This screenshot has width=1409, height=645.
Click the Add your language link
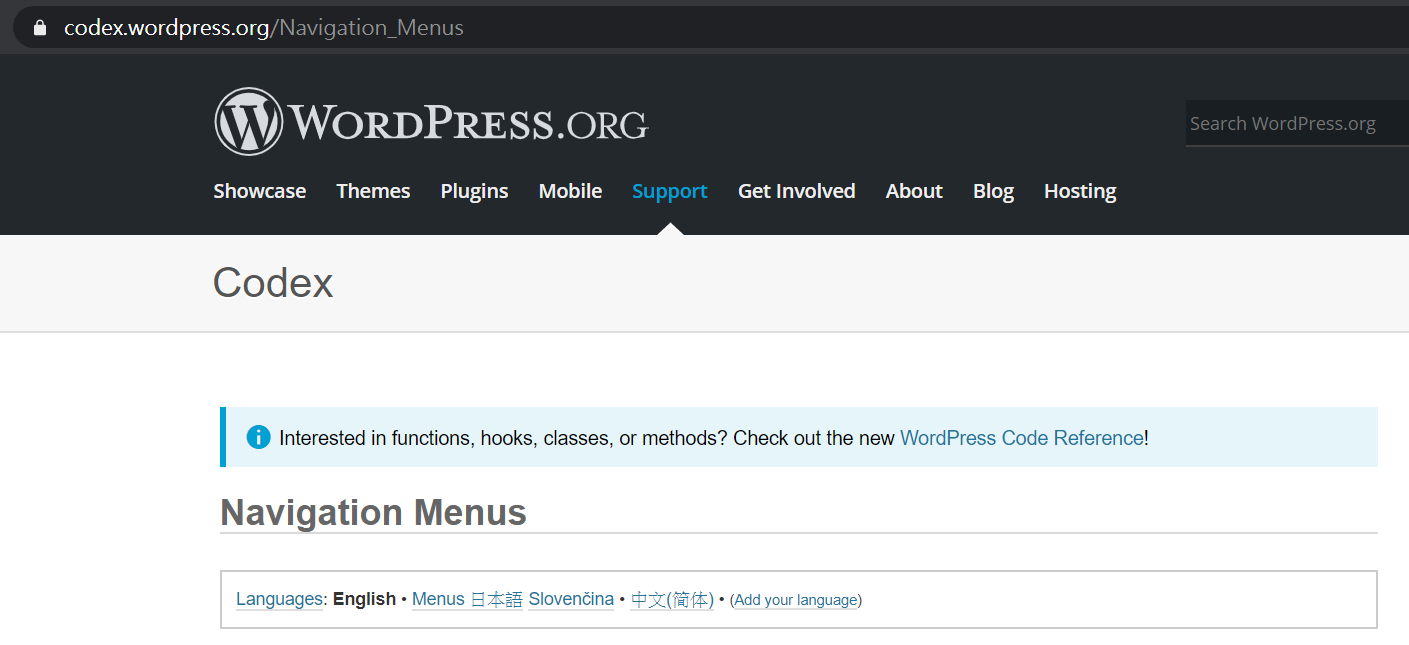pyautogui.click(x=796, y=600)
